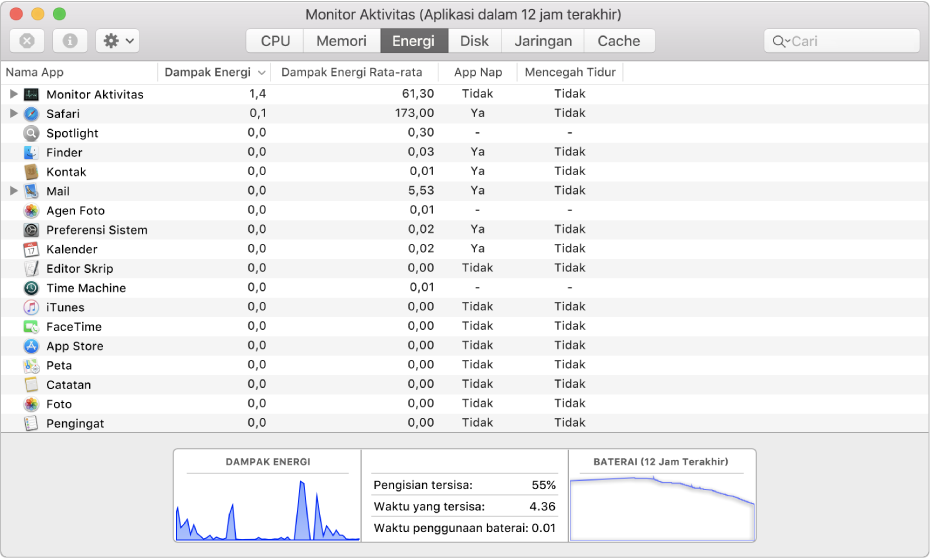931x559 pixels.
Task: Expand the Mail row disclosure triangle
Action: click(x=13, y=191)
